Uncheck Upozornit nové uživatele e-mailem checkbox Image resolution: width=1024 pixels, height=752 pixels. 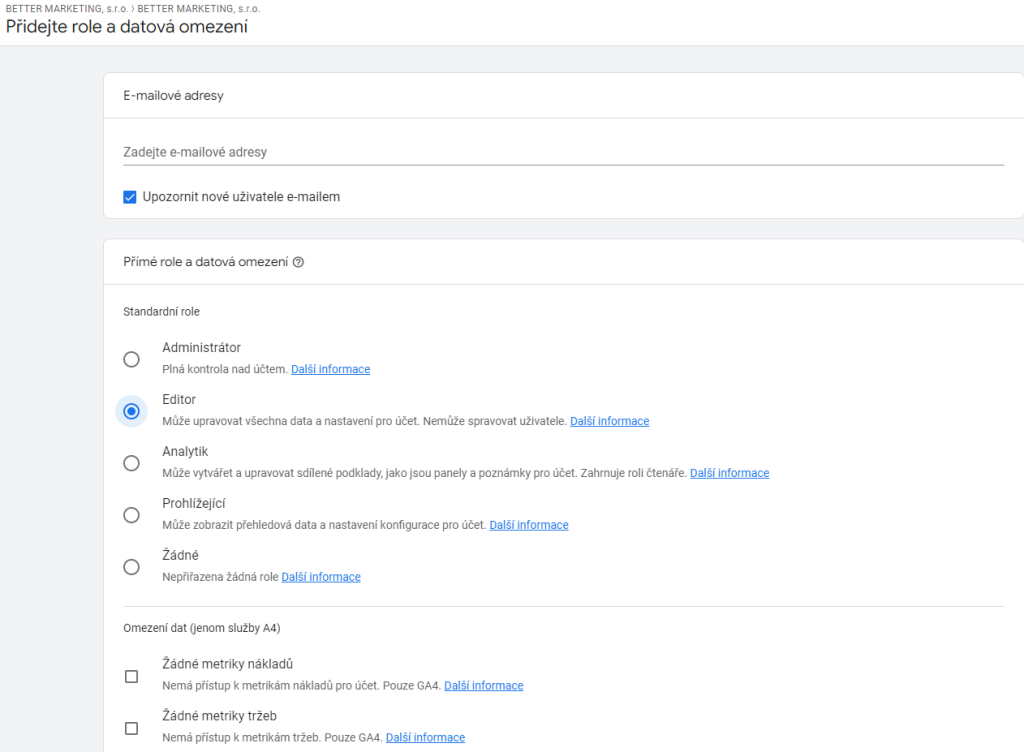pyautogui.click(x=130, y=197)
